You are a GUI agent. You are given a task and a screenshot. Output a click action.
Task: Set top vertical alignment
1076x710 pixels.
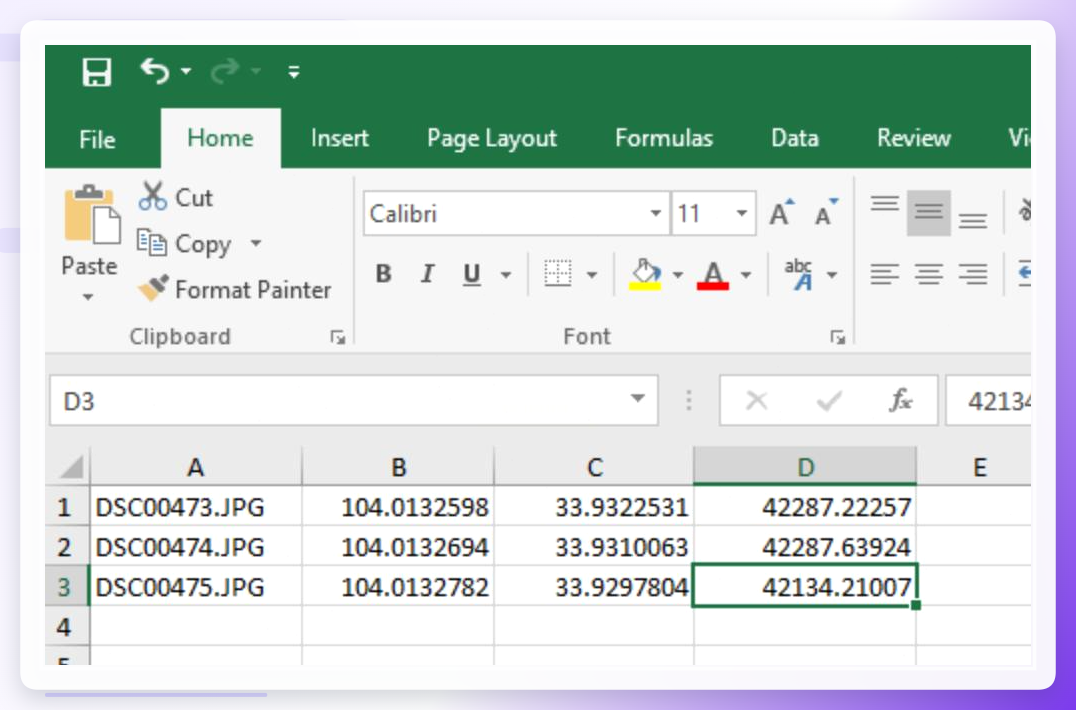coord(885,204)
